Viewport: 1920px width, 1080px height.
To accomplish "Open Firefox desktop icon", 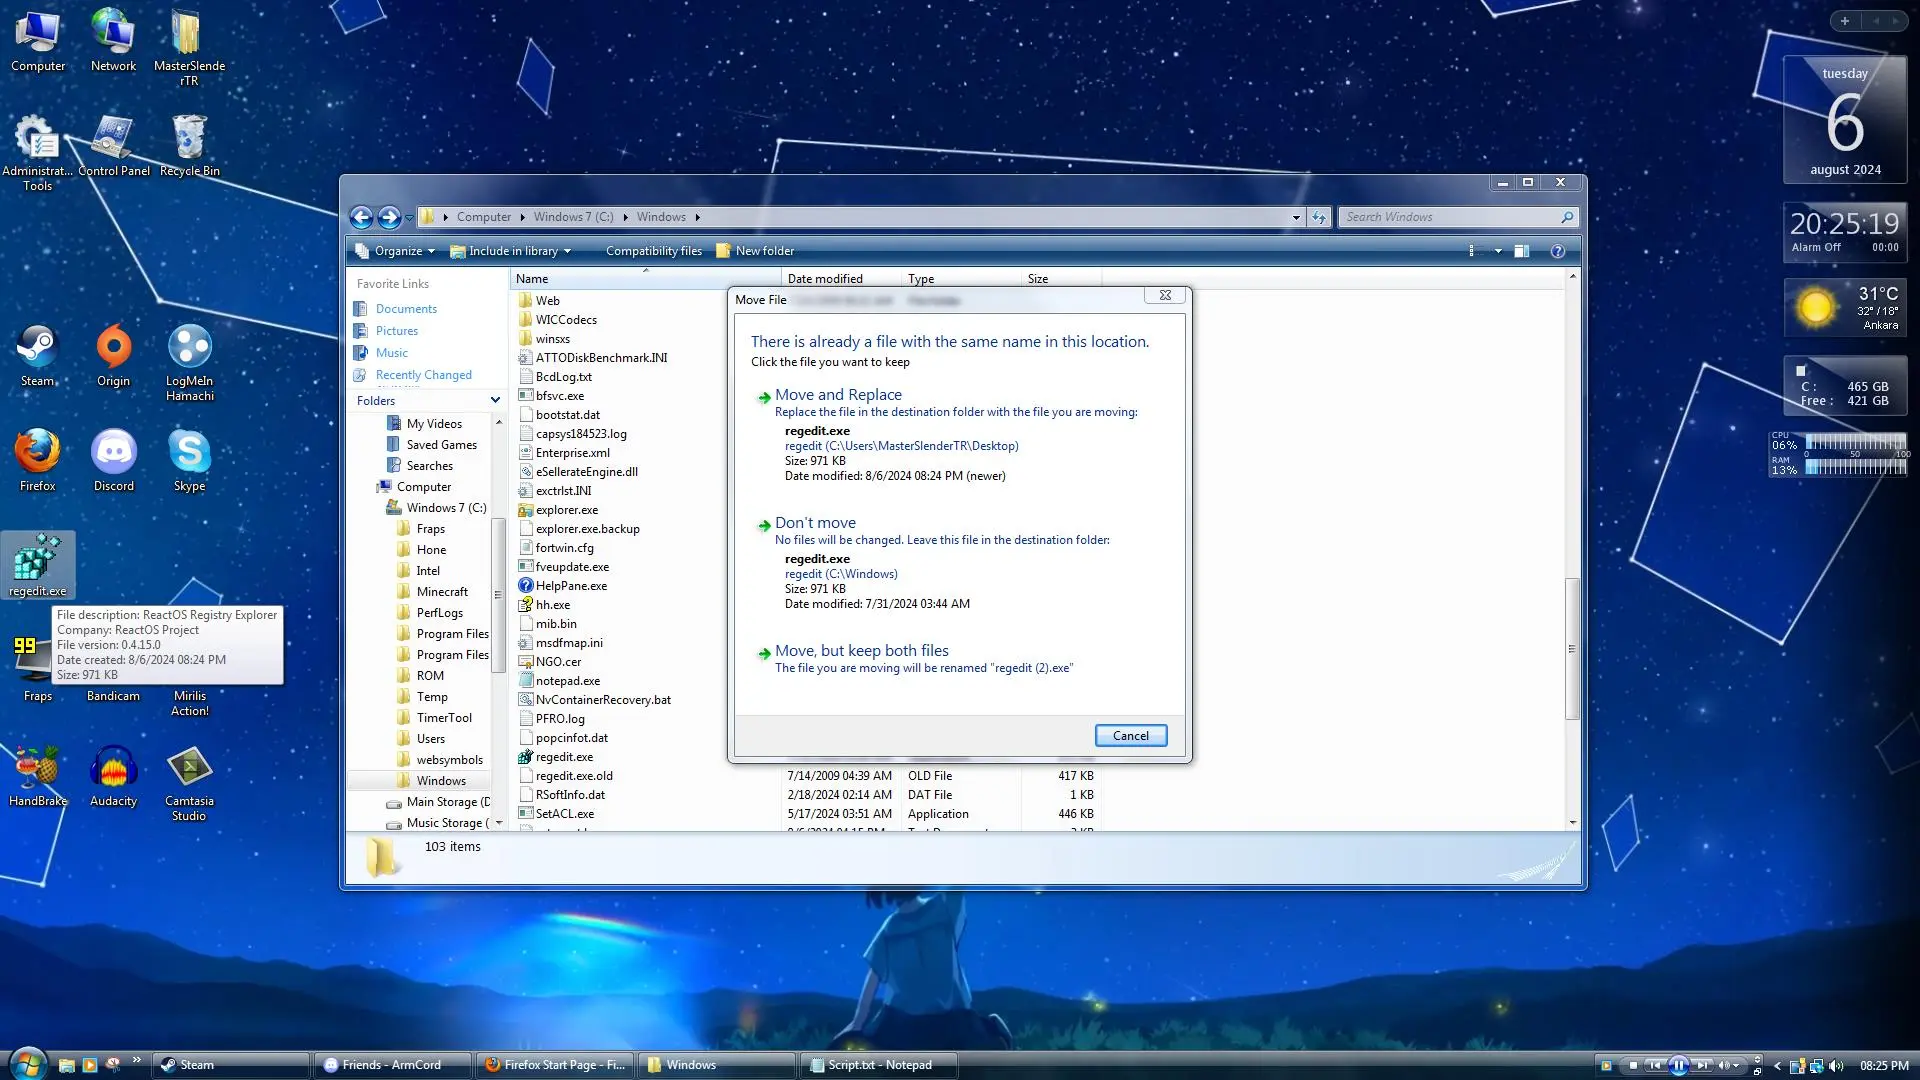I will click(38, 461).
